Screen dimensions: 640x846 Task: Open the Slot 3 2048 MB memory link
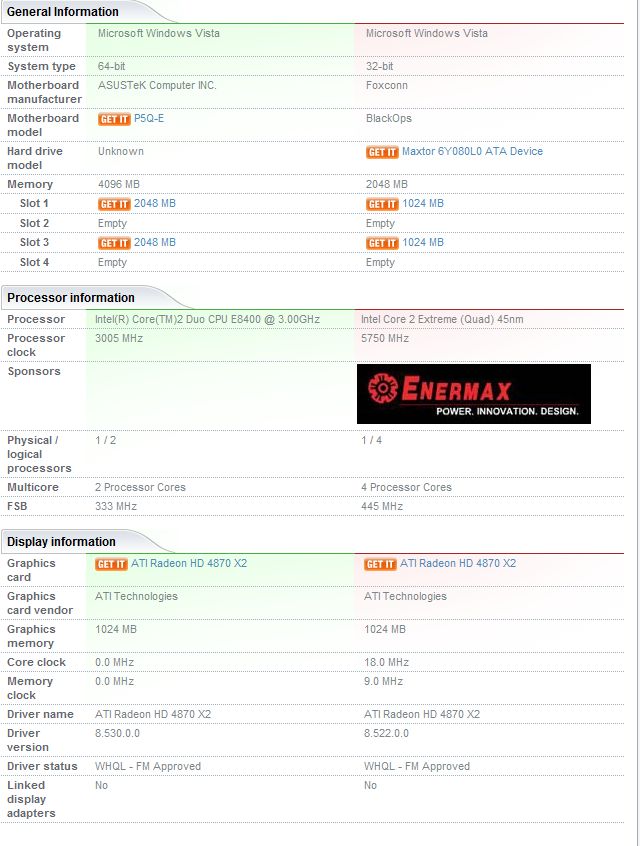[x=155, y=242]
